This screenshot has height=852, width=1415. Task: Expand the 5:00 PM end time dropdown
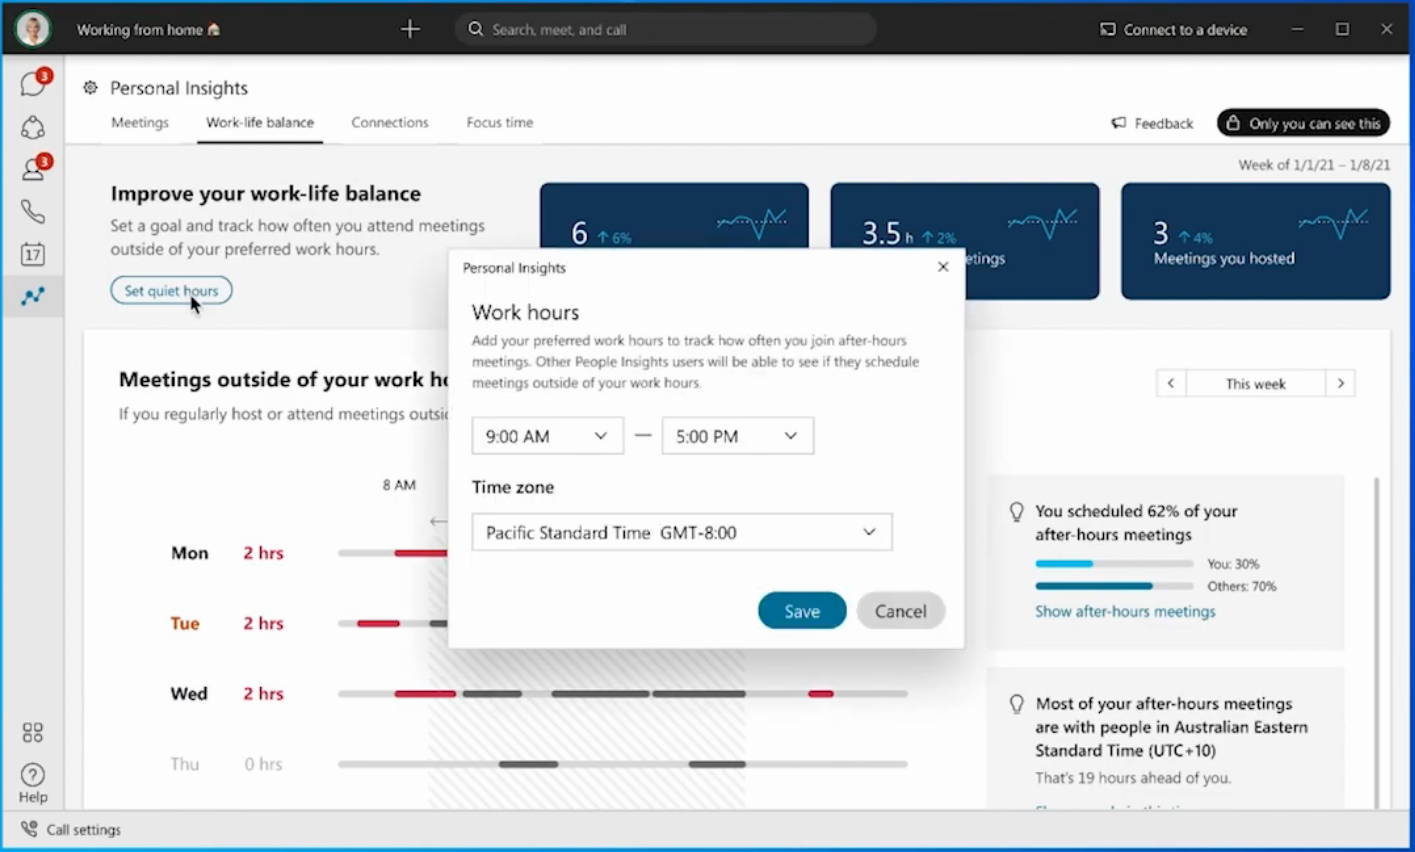point(737,436)
